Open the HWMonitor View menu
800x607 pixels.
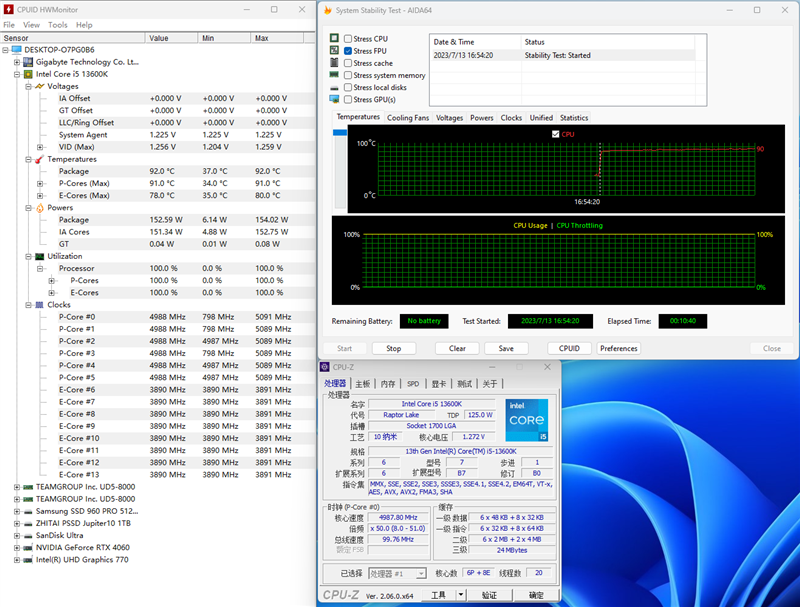click(x=31, y=25)
